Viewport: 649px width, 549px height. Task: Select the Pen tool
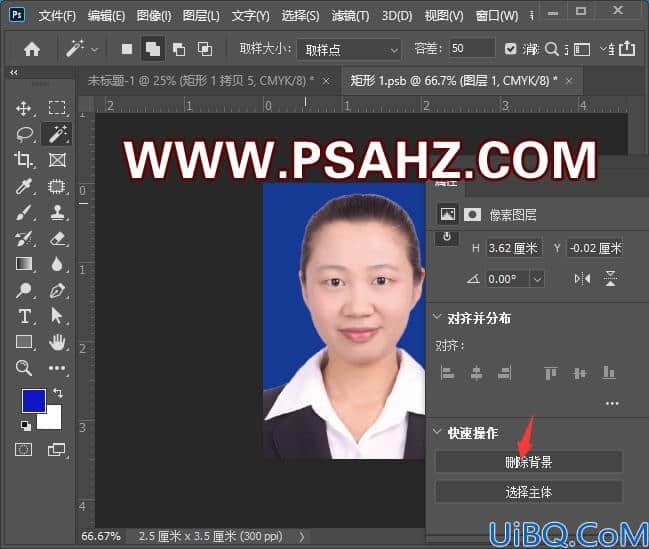(57, 291)
